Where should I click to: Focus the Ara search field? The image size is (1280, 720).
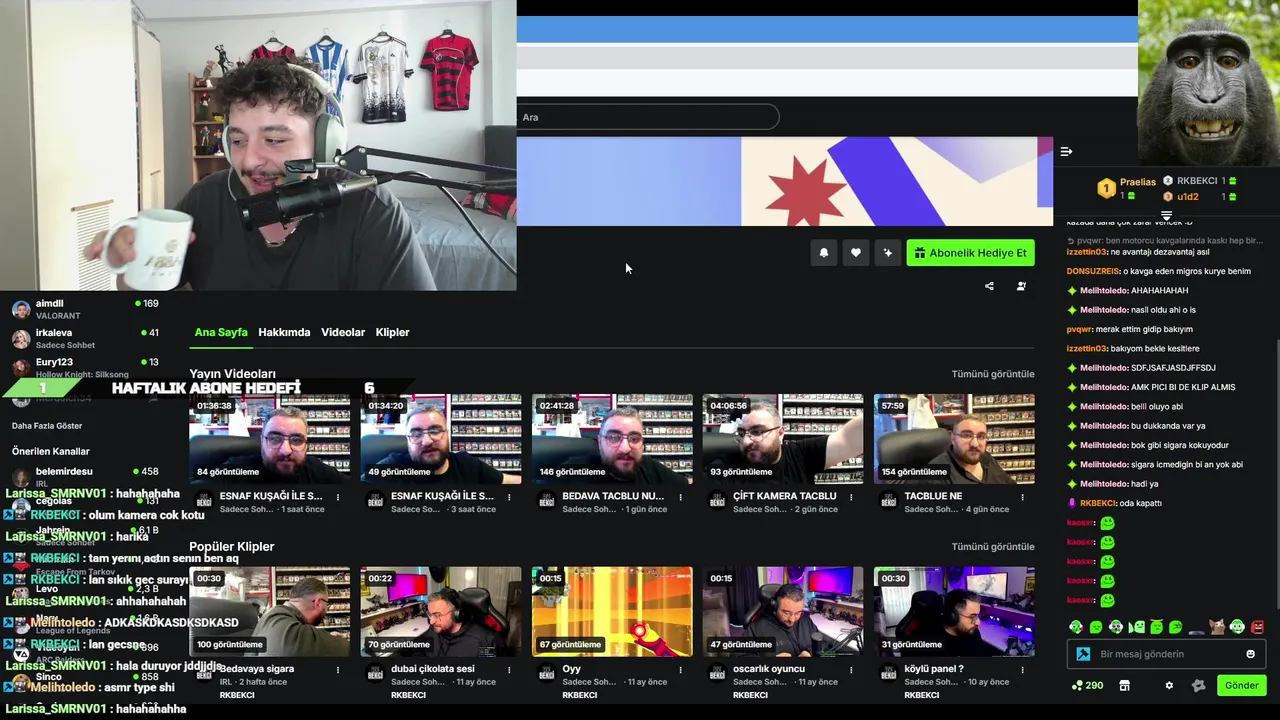click(647, 117)
